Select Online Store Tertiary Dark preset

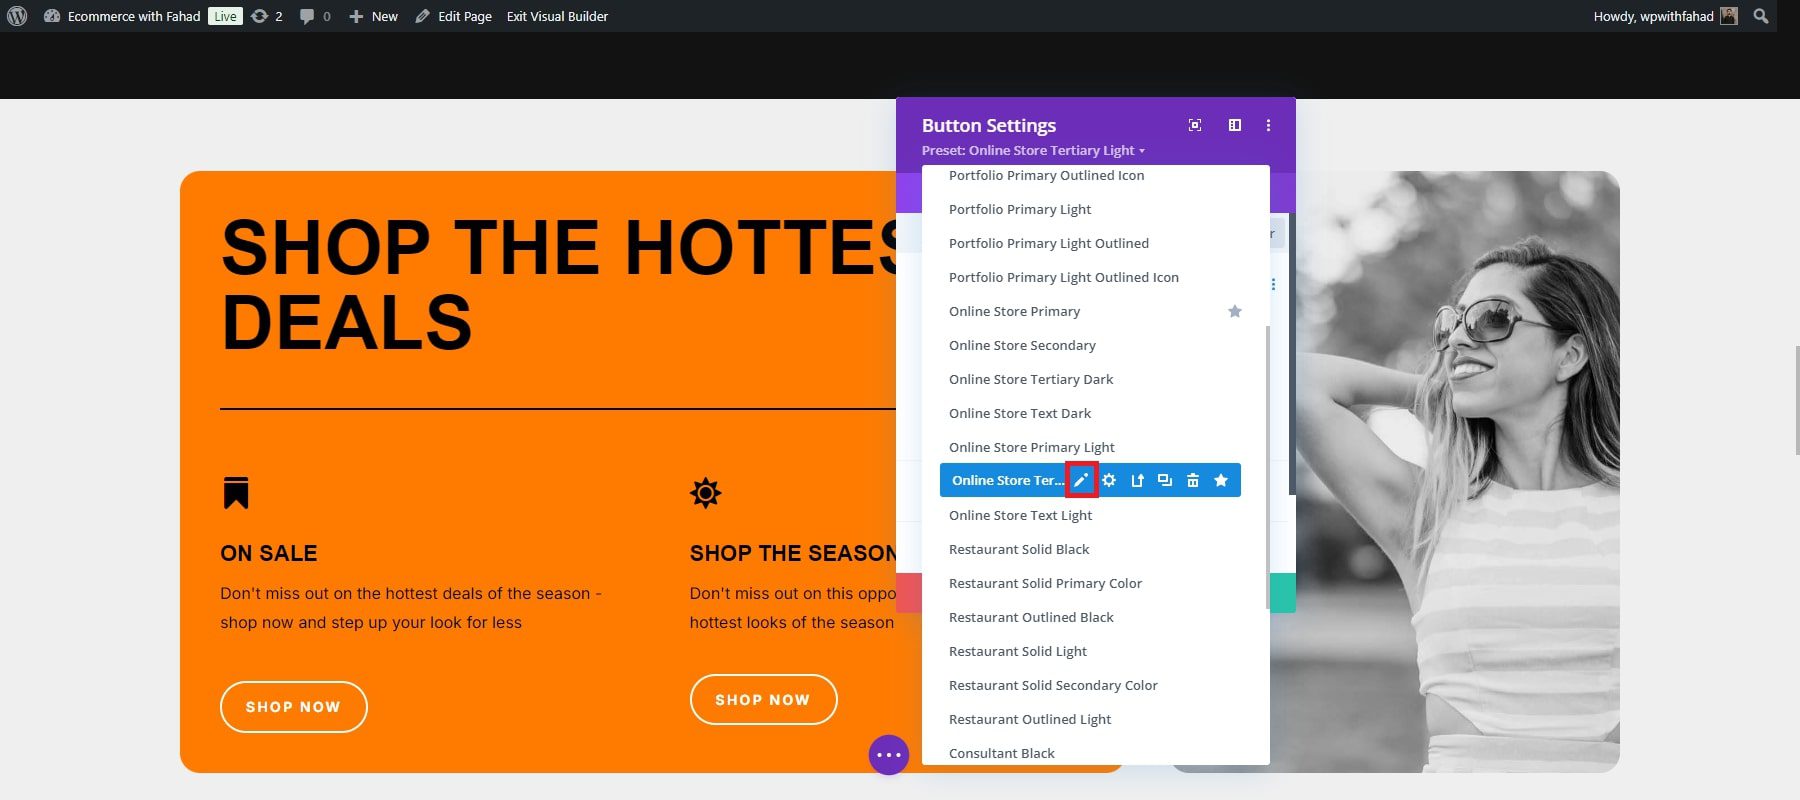1031,379
